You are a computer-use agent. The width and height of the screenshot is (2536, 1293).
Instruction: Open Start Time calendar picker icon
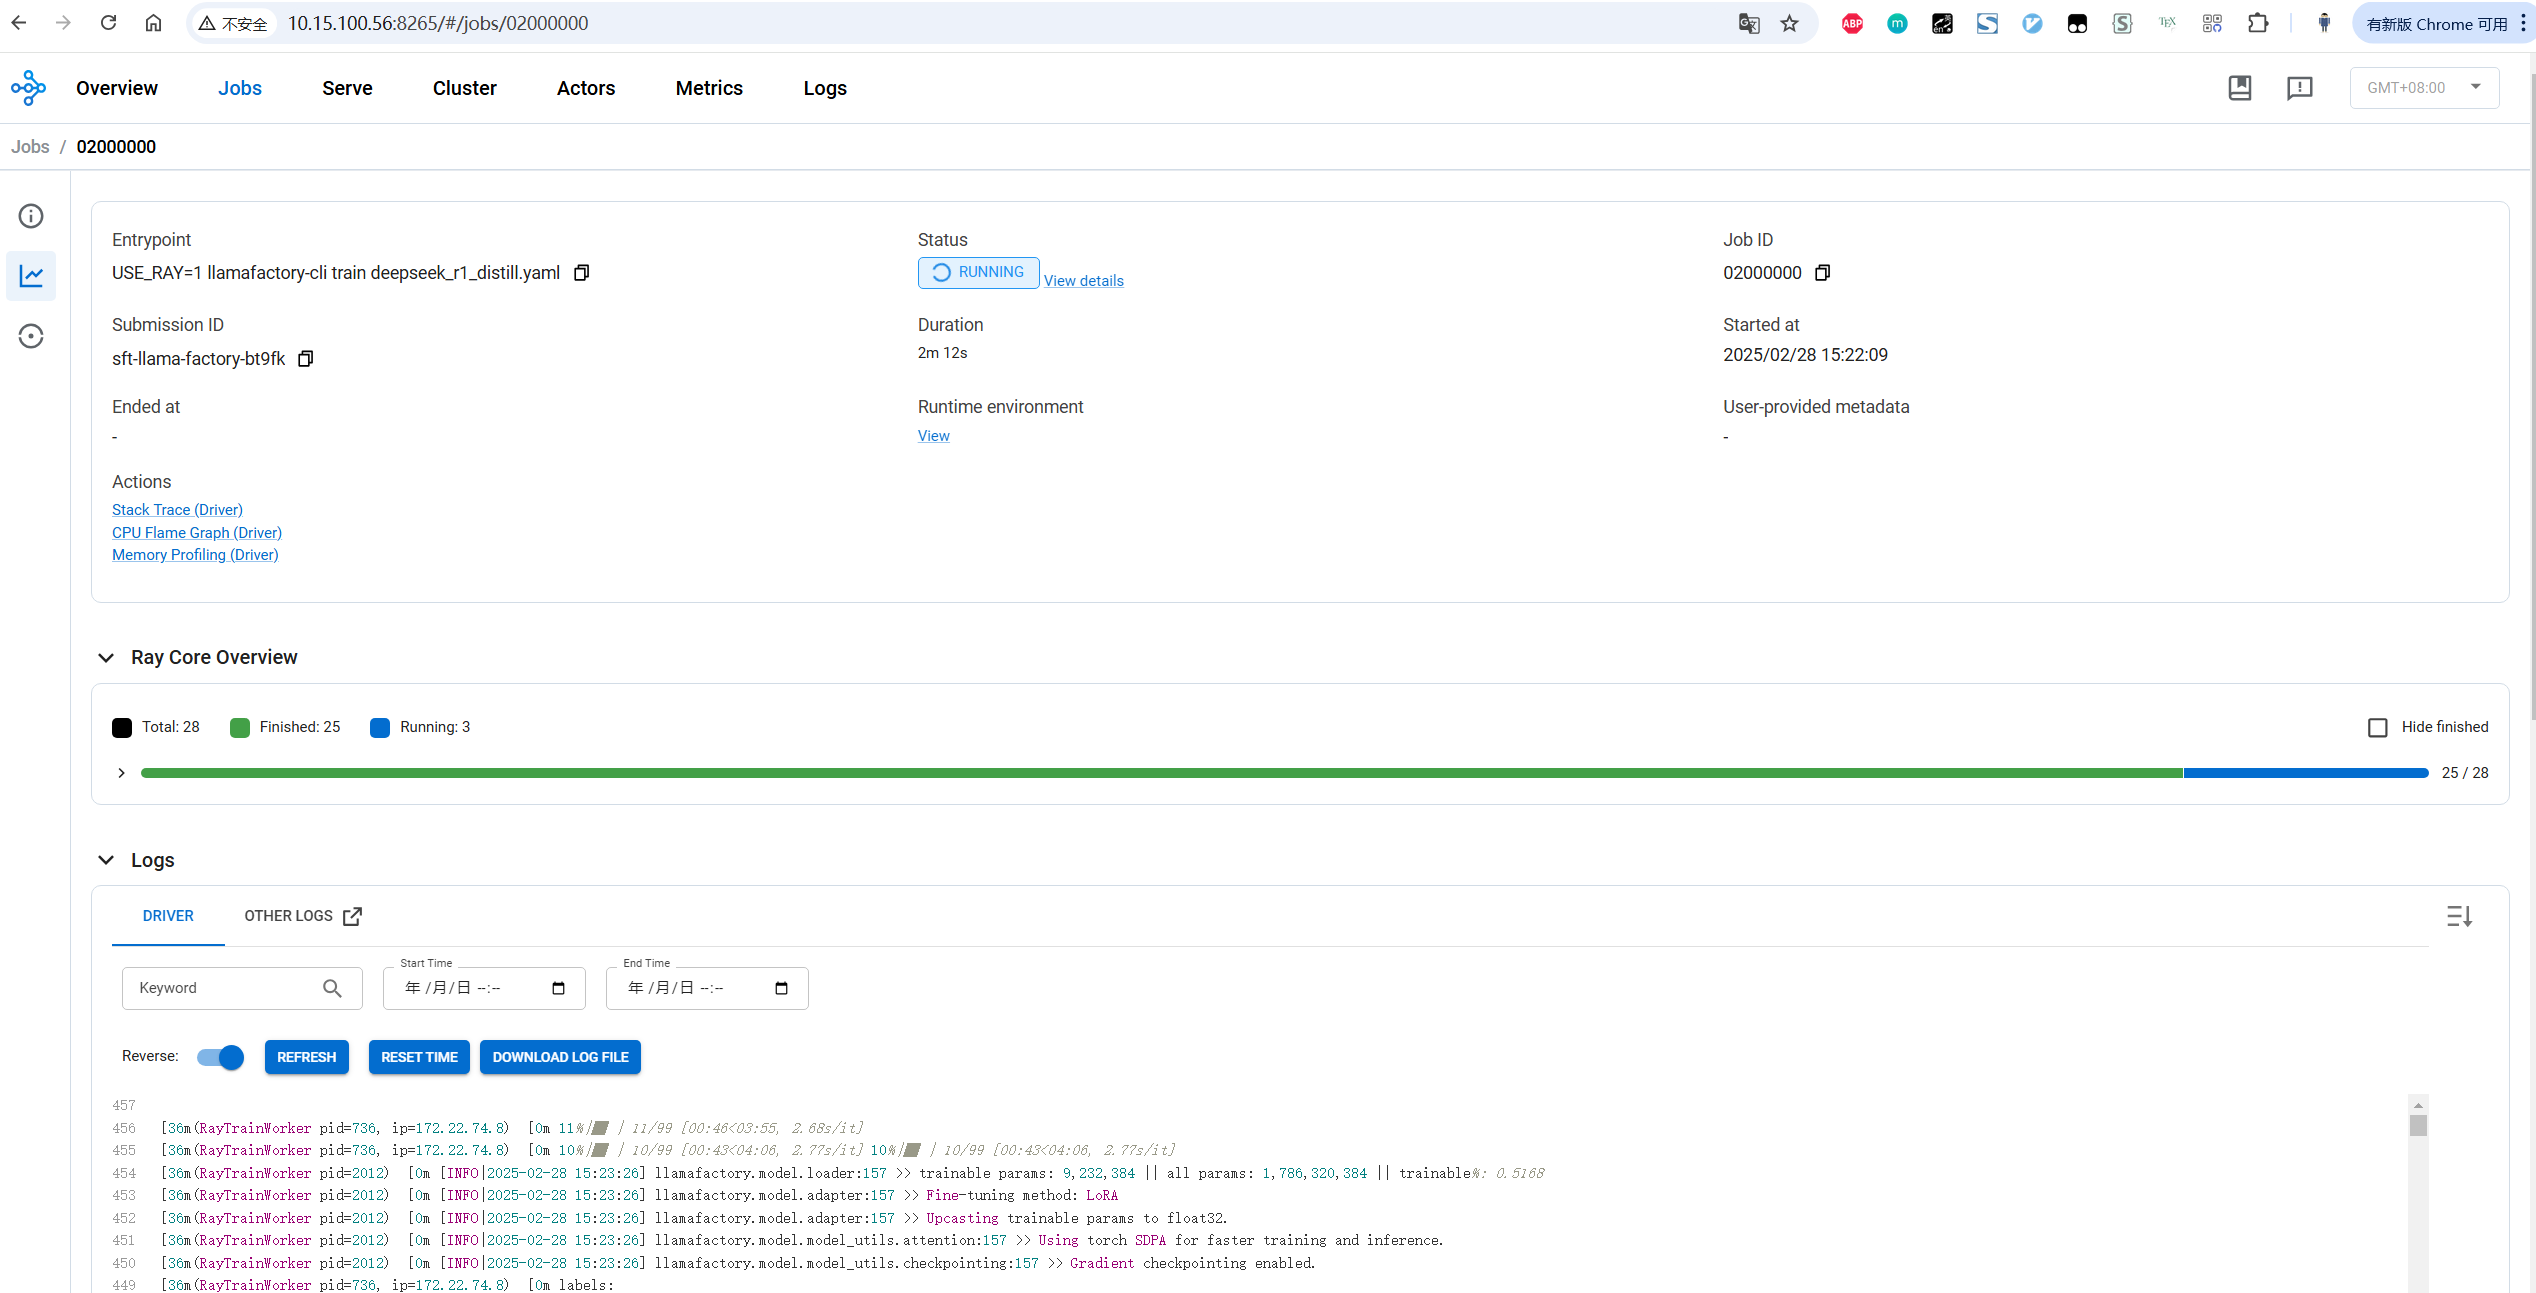click(x=559, y=988)
